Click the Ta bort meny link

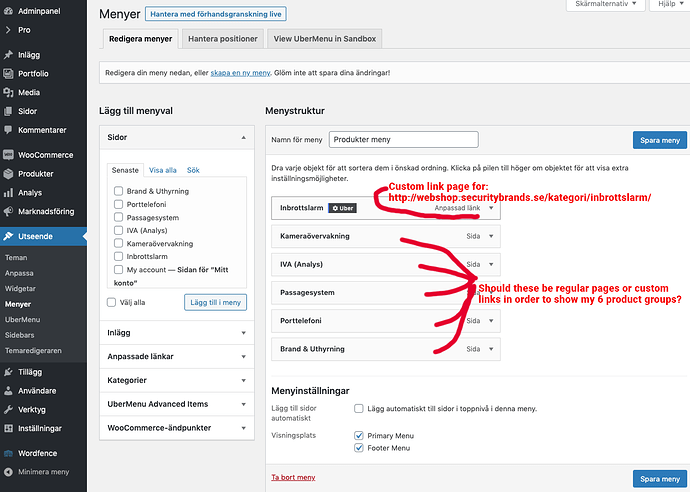[x=293, y=478]
